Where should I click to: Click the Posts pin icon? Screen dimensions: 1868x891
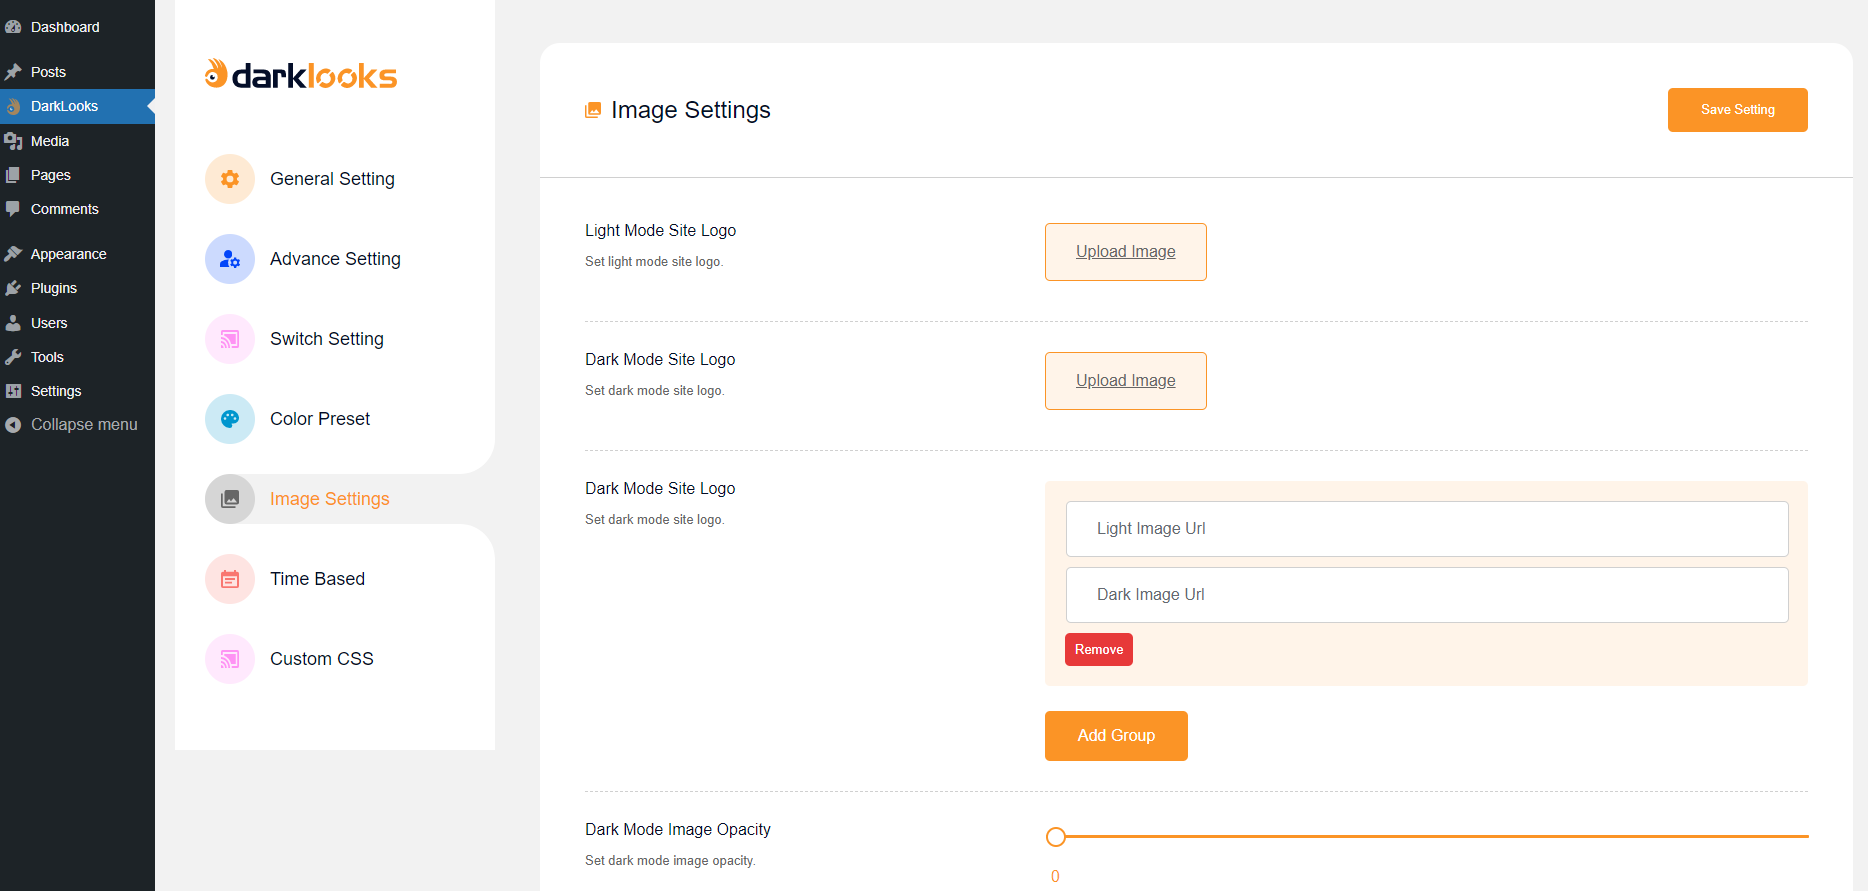point(13,72)
